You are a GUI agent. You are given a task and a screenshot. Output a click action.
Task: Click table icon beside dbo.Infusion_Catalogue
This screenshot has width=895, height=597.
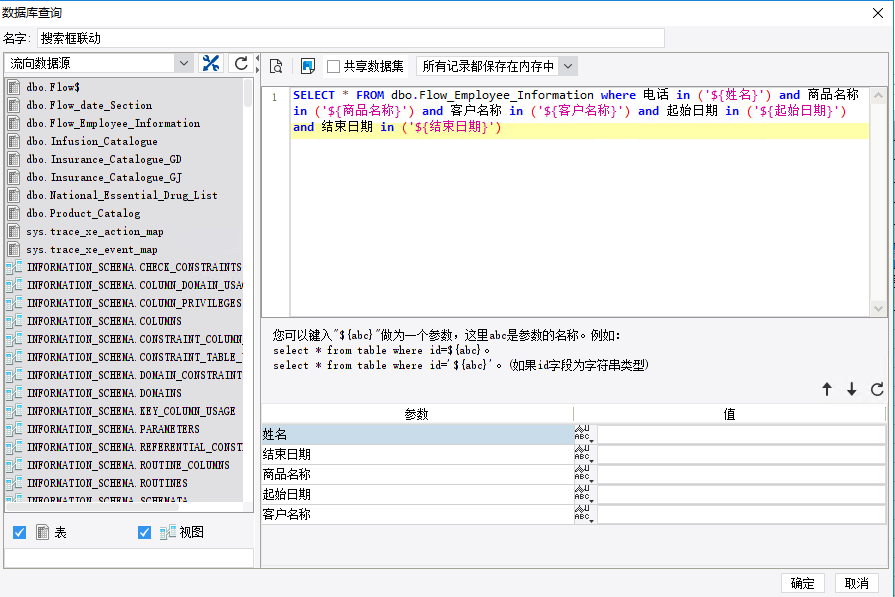click(x=14, y=141)
